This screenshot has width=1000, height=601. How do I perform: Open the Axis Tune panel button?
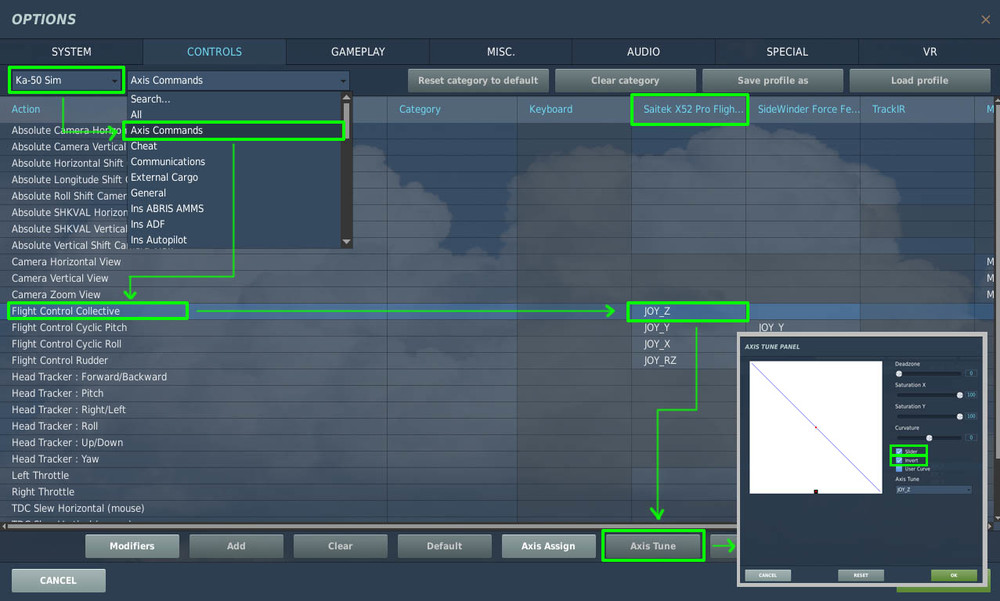click(653, 546)
